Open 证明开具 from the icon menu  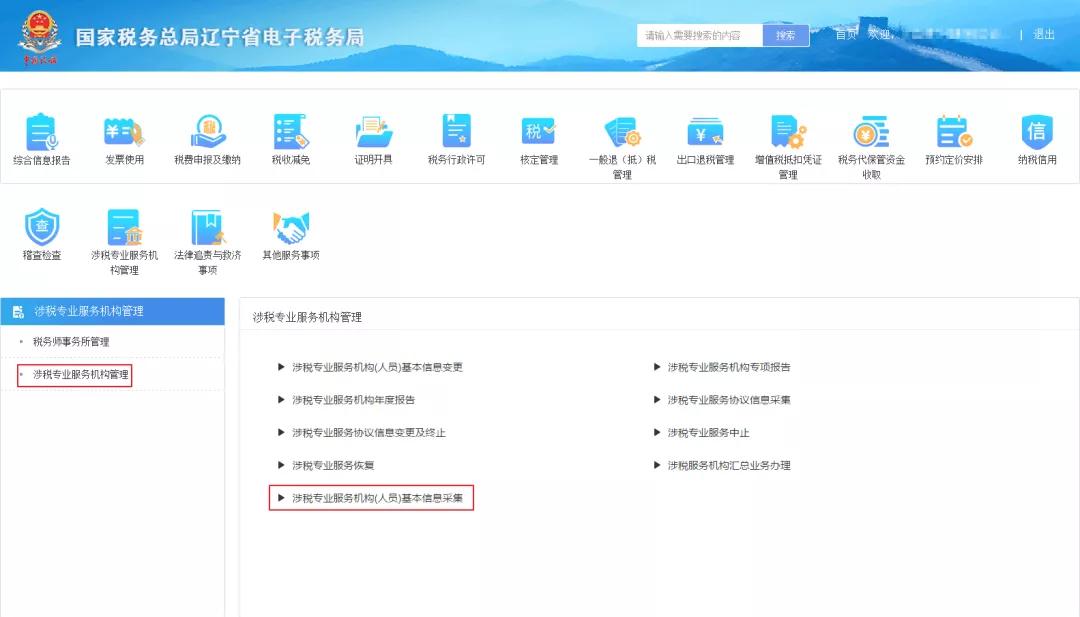(373, 140)
